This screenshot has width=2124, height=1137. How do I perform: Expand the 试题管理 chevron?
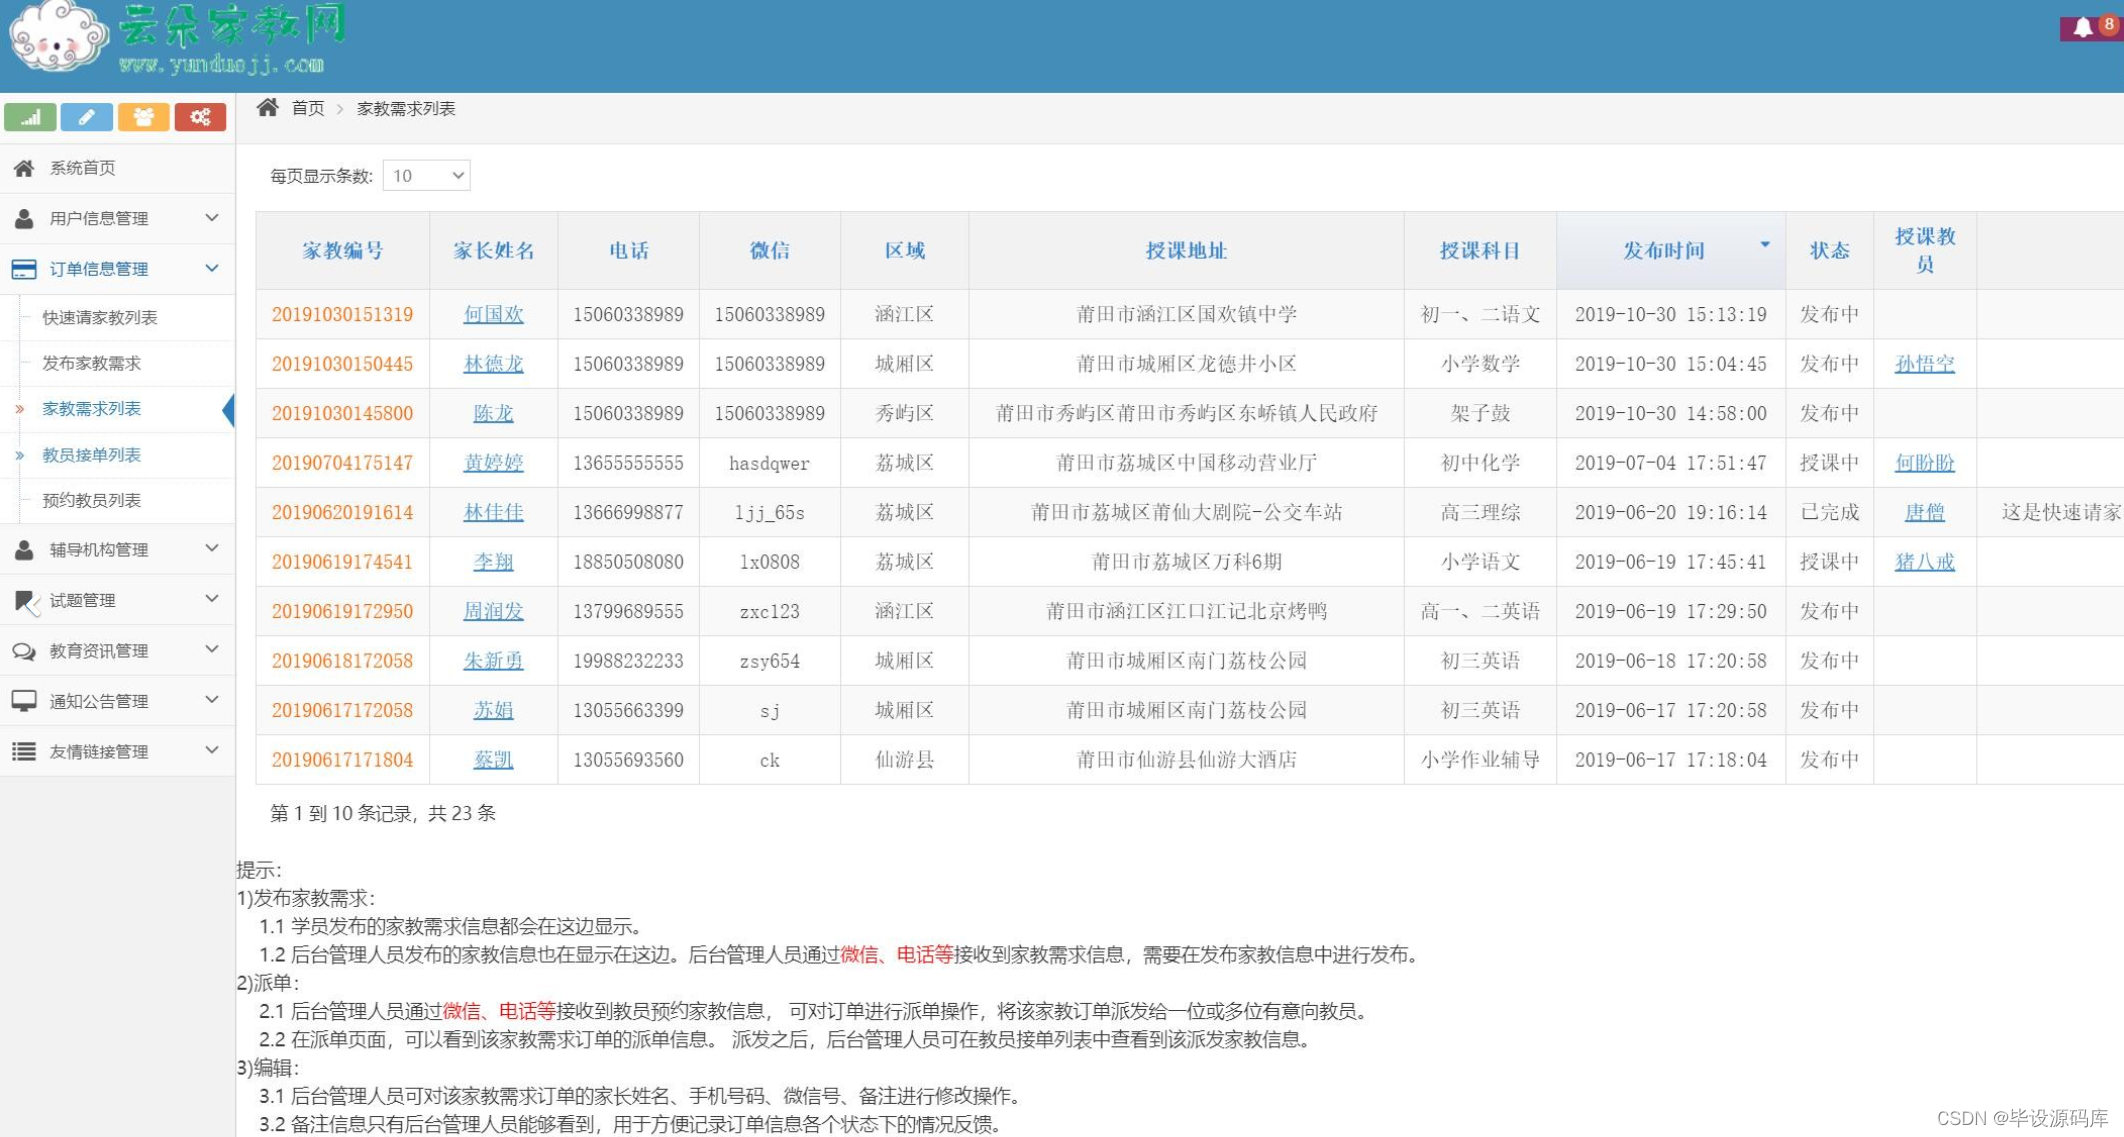coord(211,598)
